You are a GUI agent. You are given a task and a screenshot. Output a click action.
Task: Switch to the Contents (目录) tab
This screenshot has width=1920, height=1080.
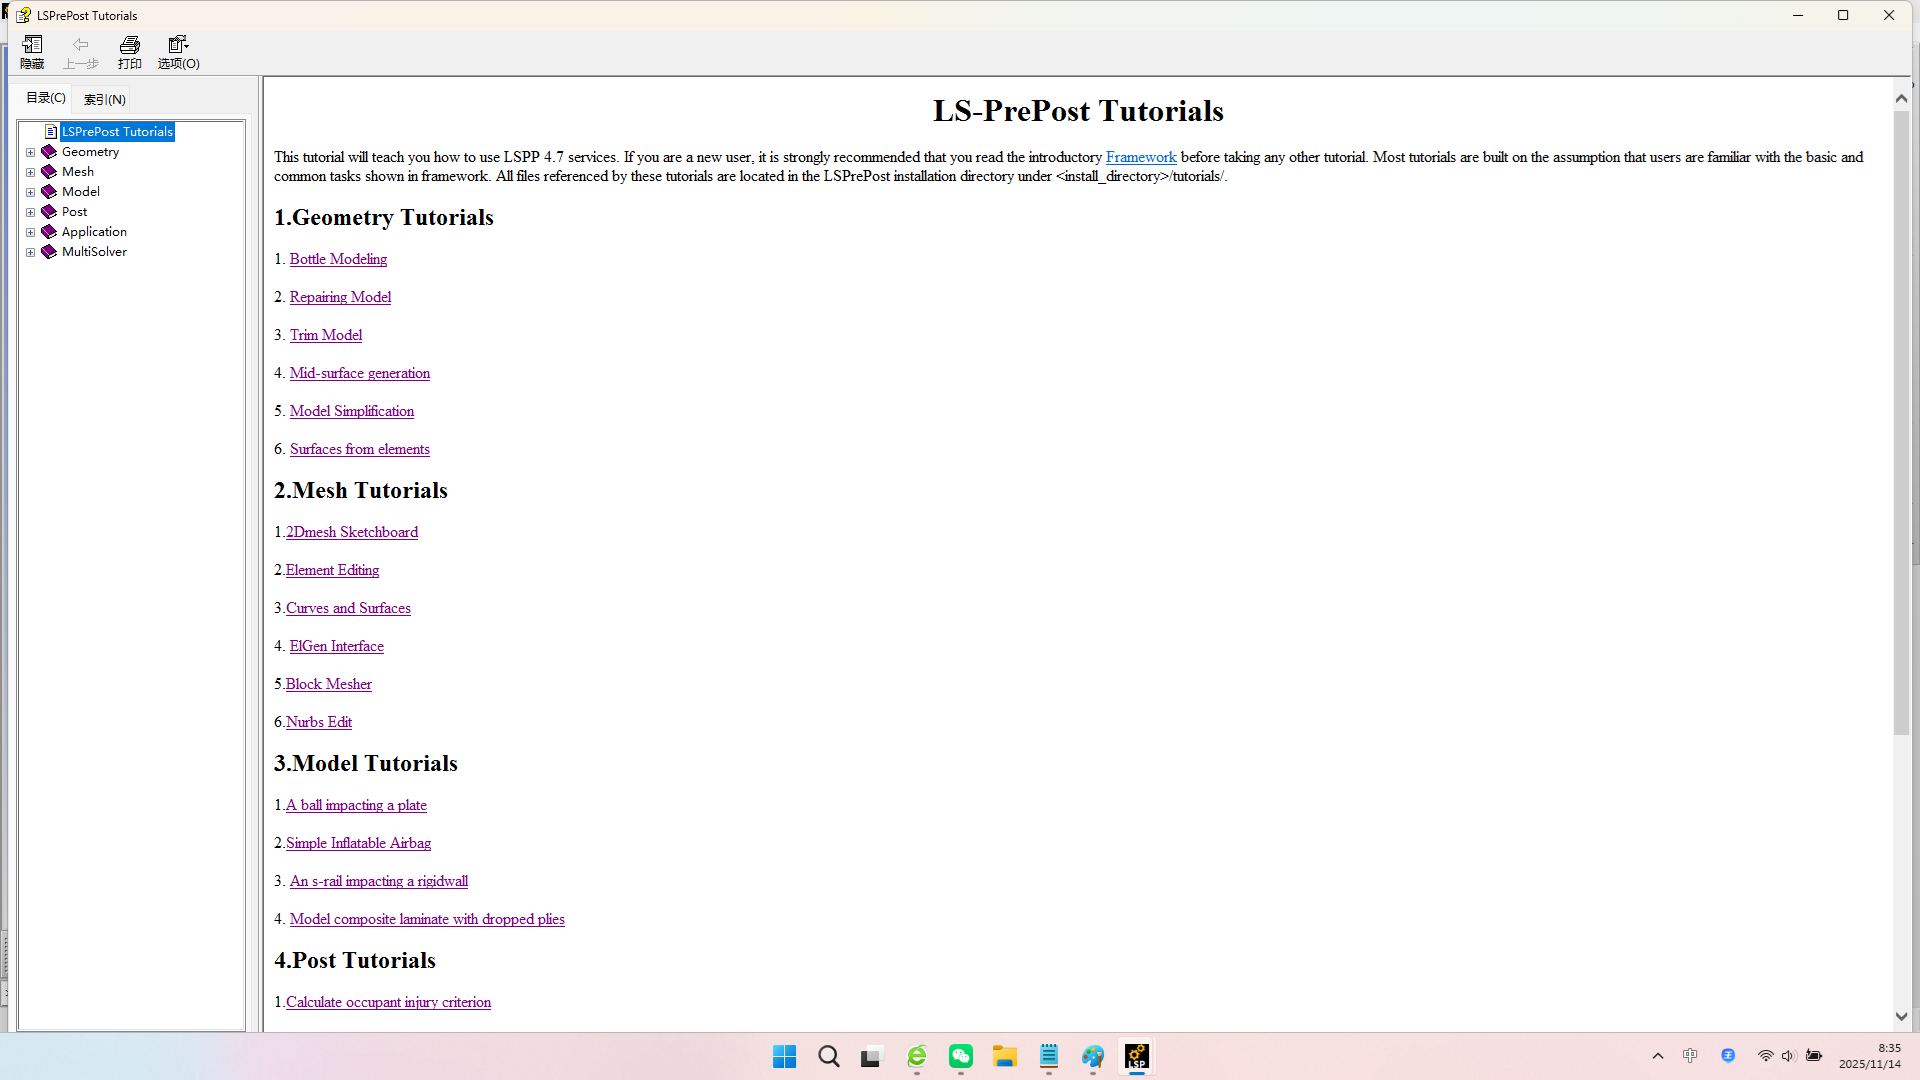tap(46, 98)
